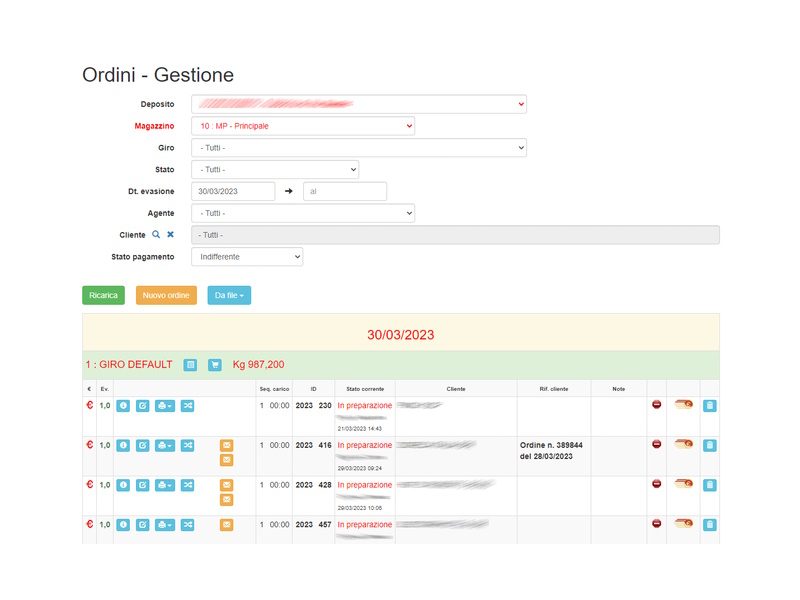
Task: Click the 'Seq. carico' column header
Action: pos(274,389)
